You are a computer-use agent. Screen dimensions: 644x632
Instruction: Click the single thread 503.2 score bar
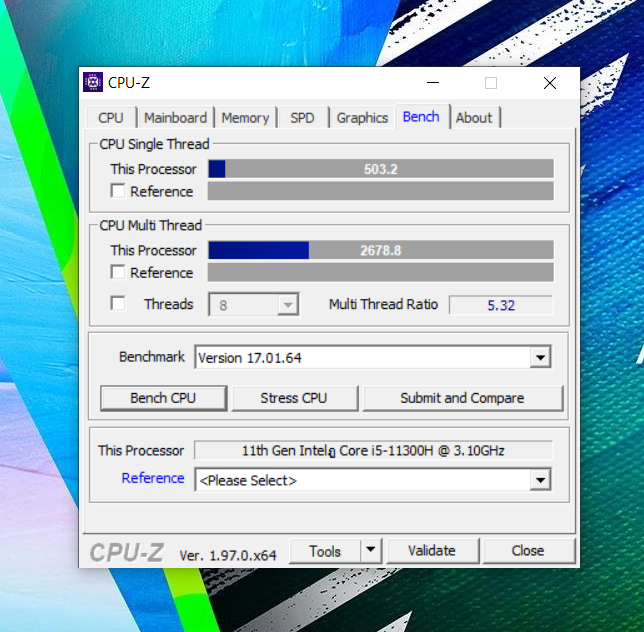pos(381,169)
